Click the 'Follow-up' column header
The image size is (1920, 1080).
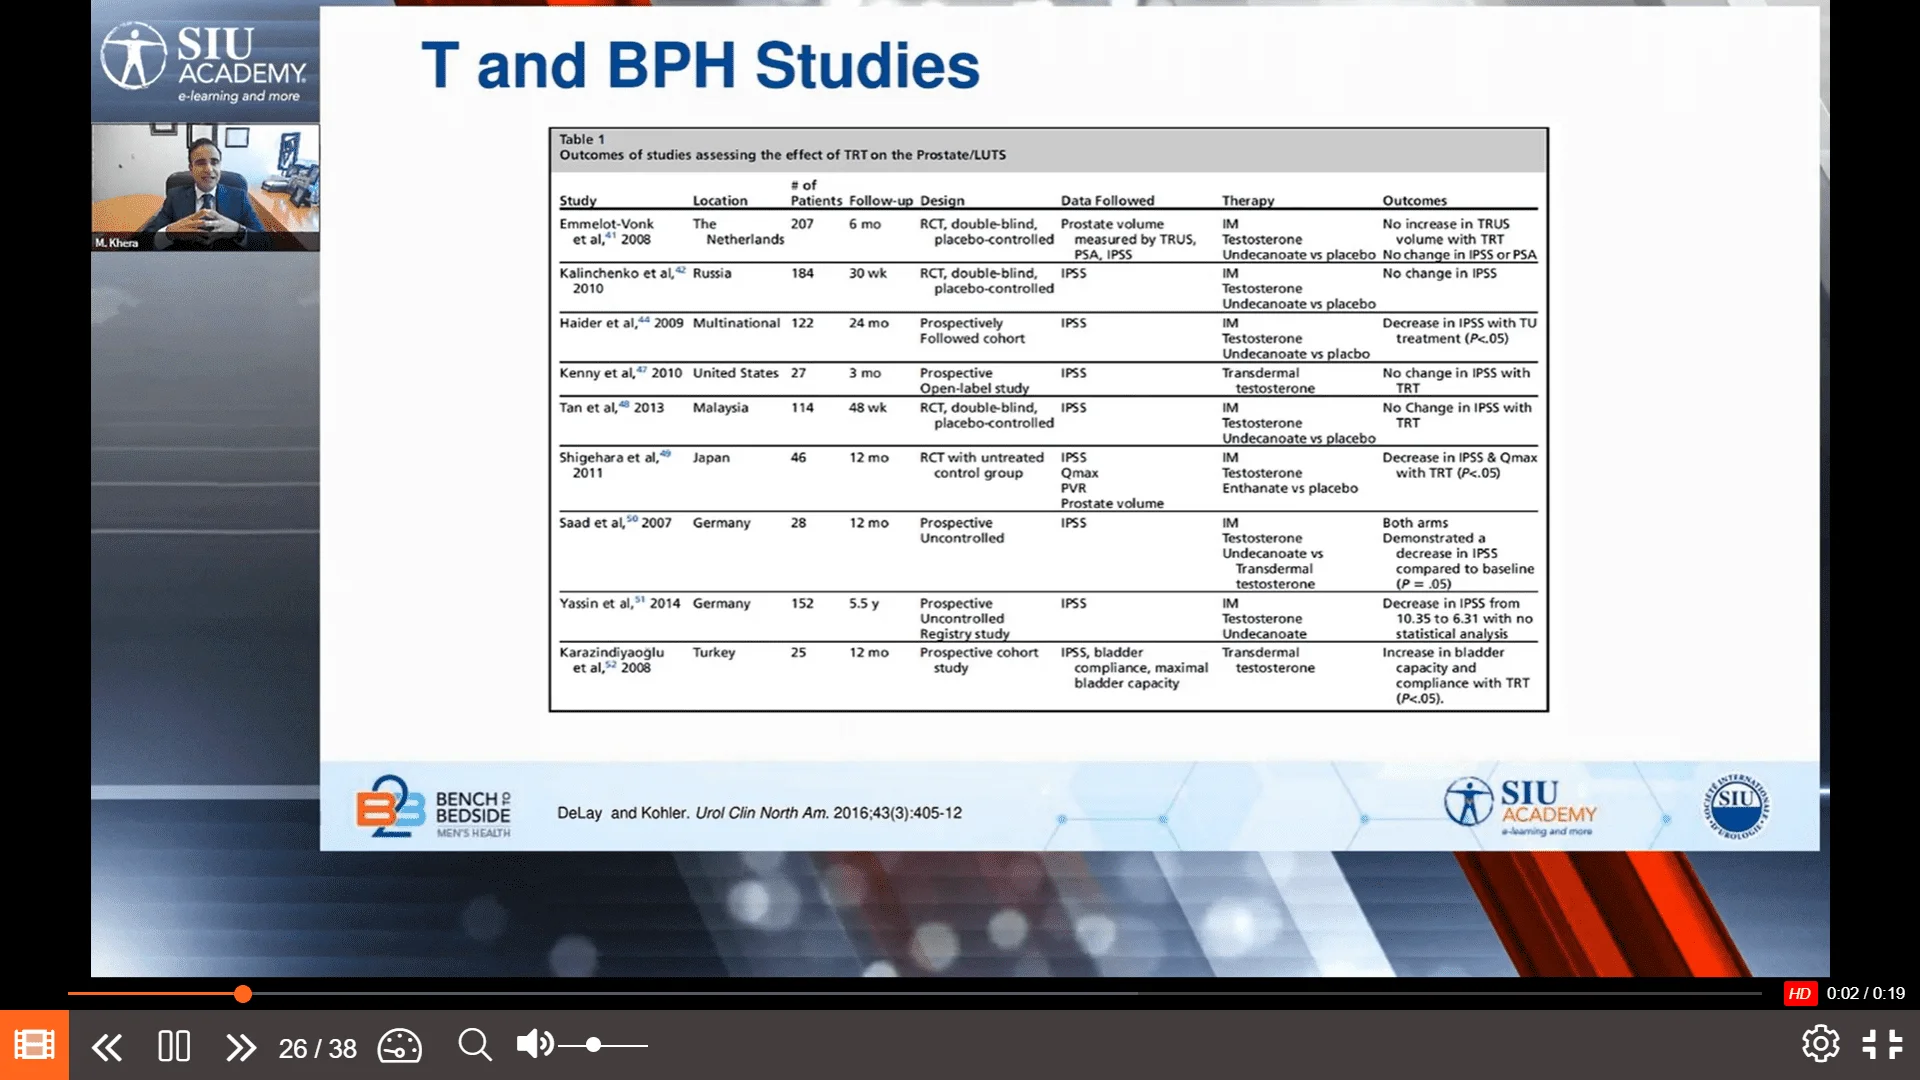(x=880, y=201)
